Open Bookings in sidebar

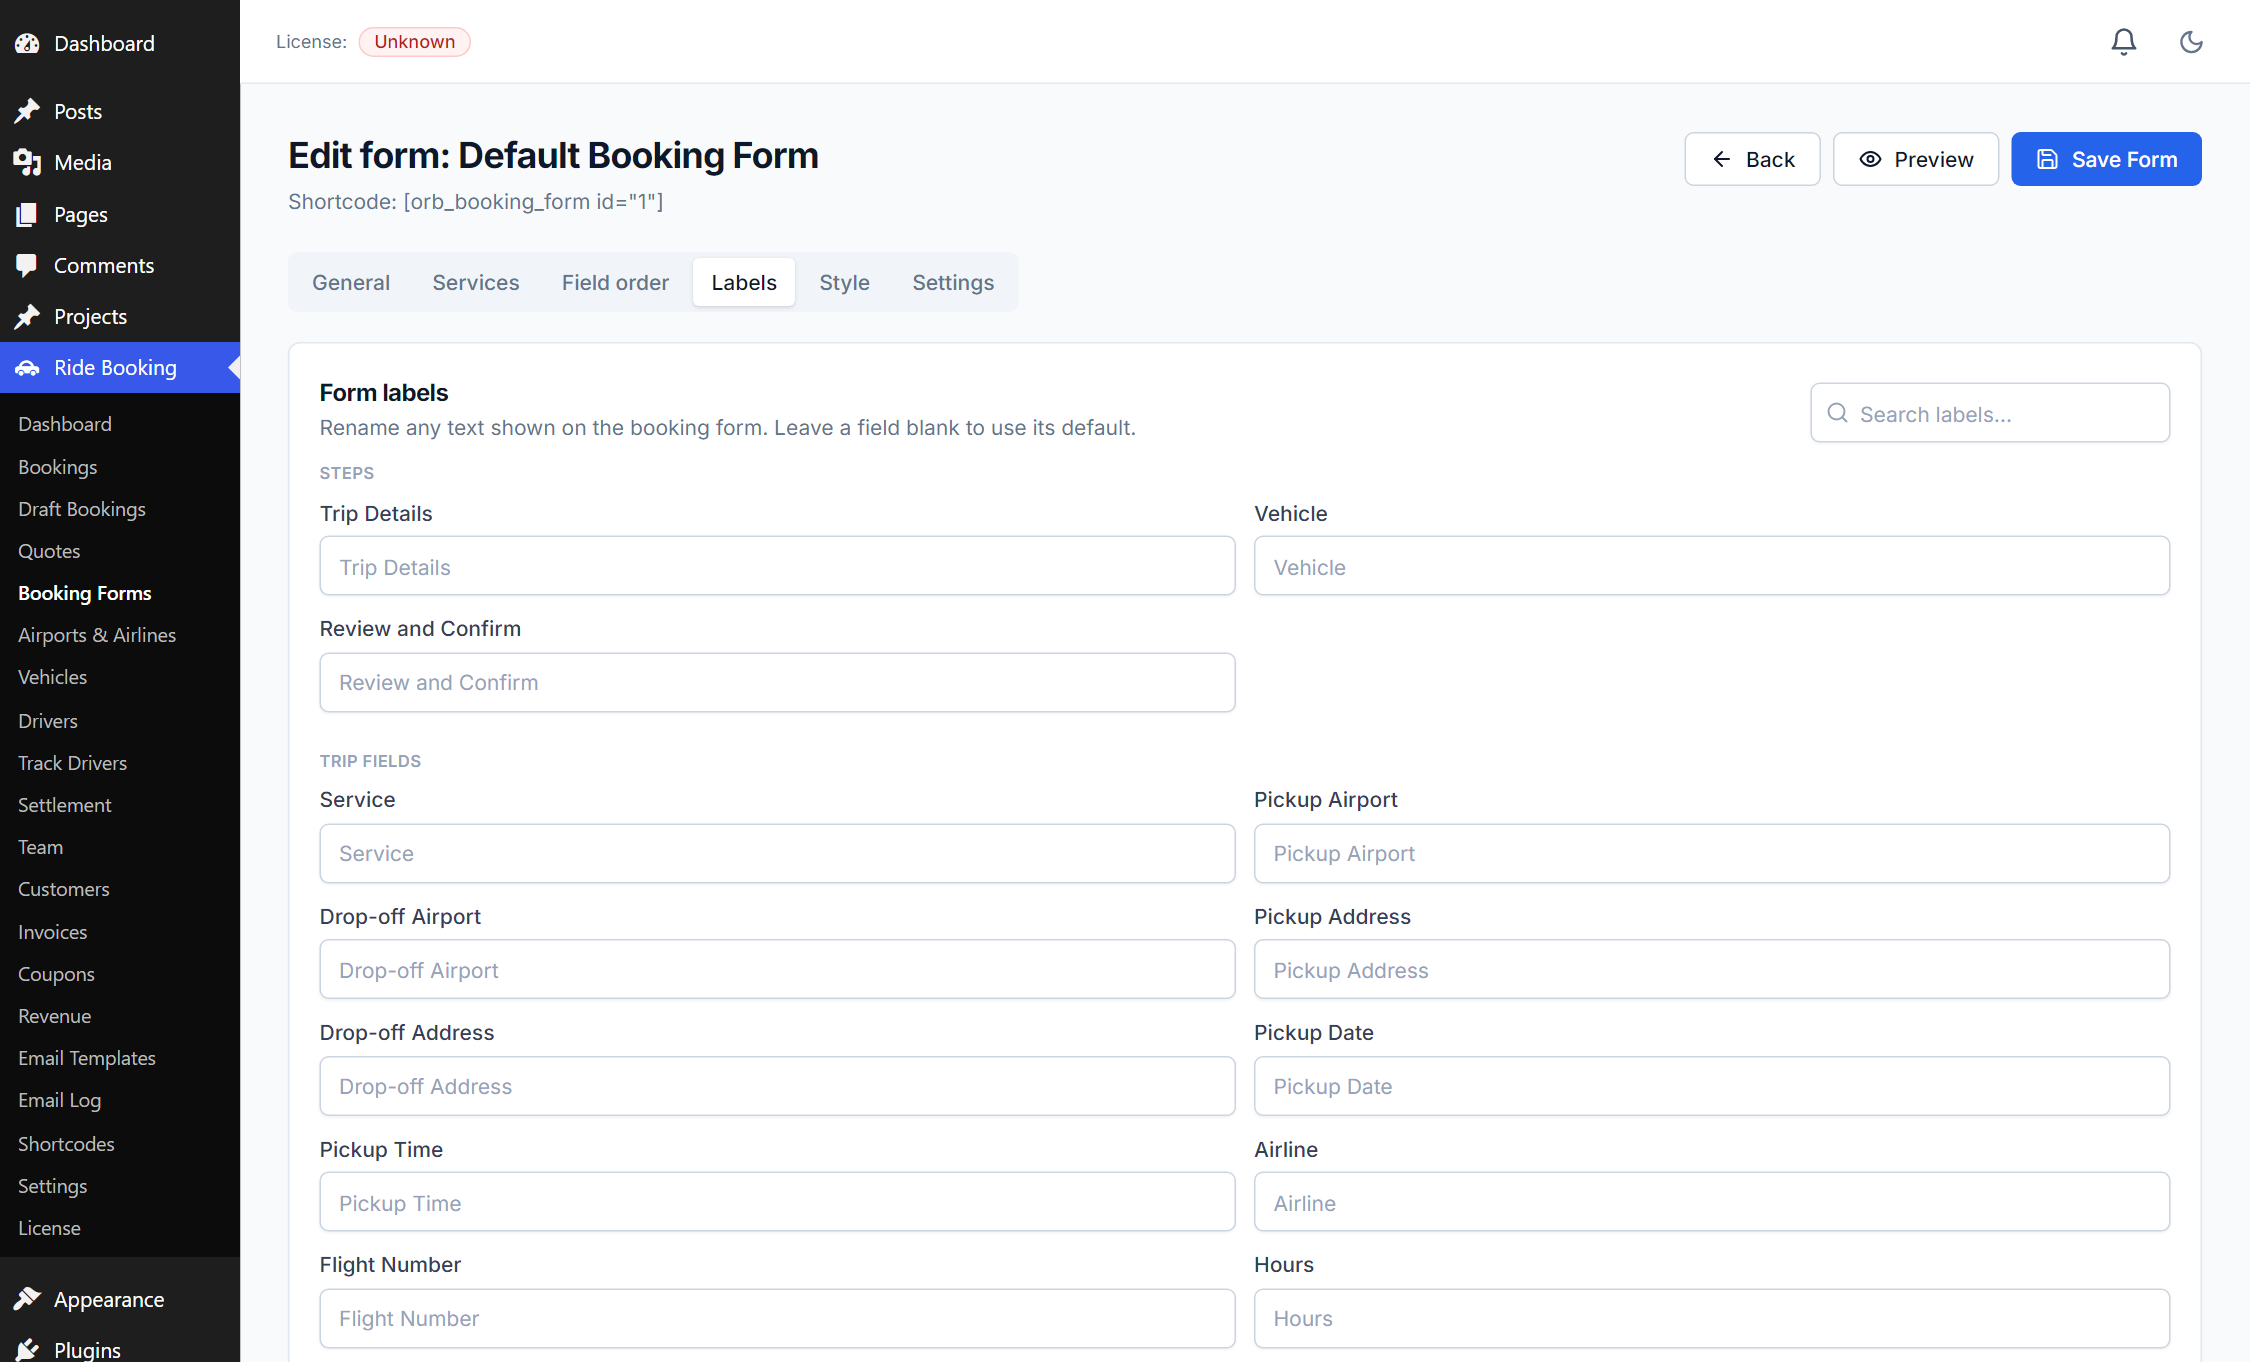(58, 467)
